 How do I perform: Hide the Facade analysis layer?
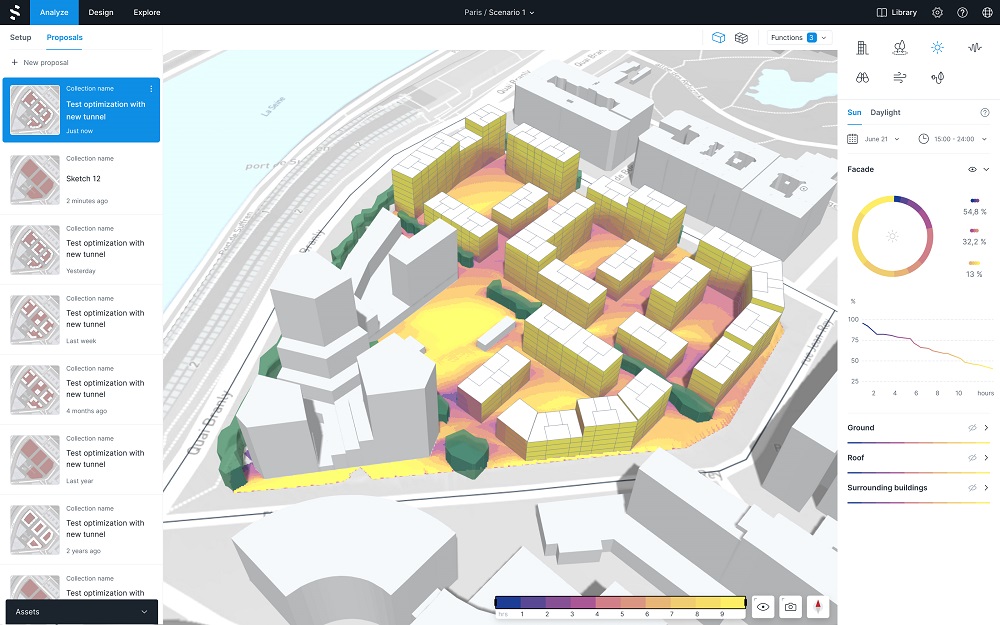pos(972,170)
